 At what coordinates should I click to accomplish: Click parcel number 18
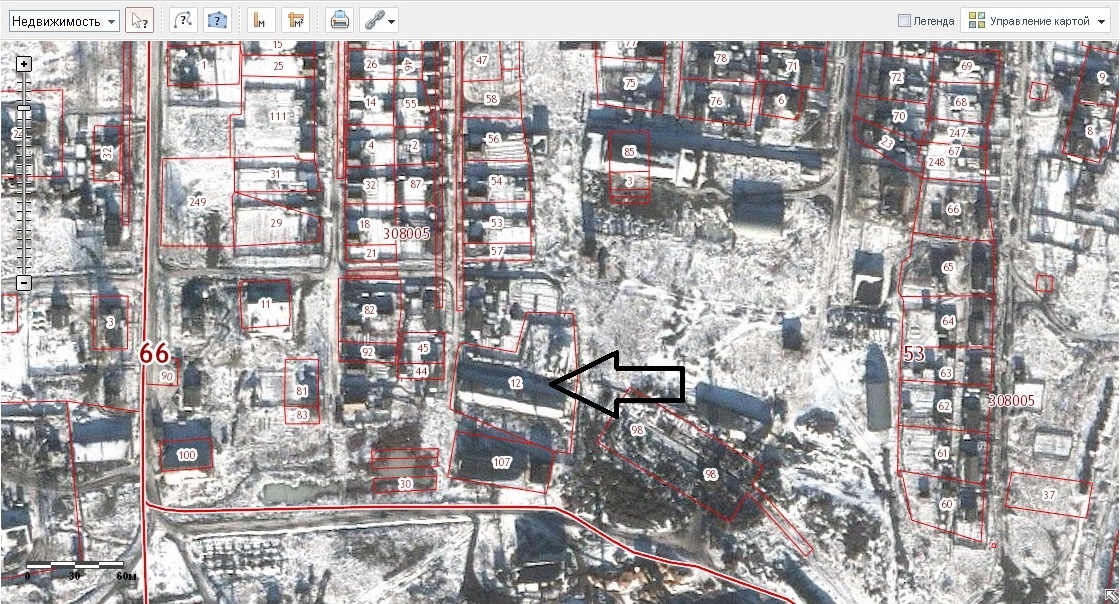tap(364, 224)
